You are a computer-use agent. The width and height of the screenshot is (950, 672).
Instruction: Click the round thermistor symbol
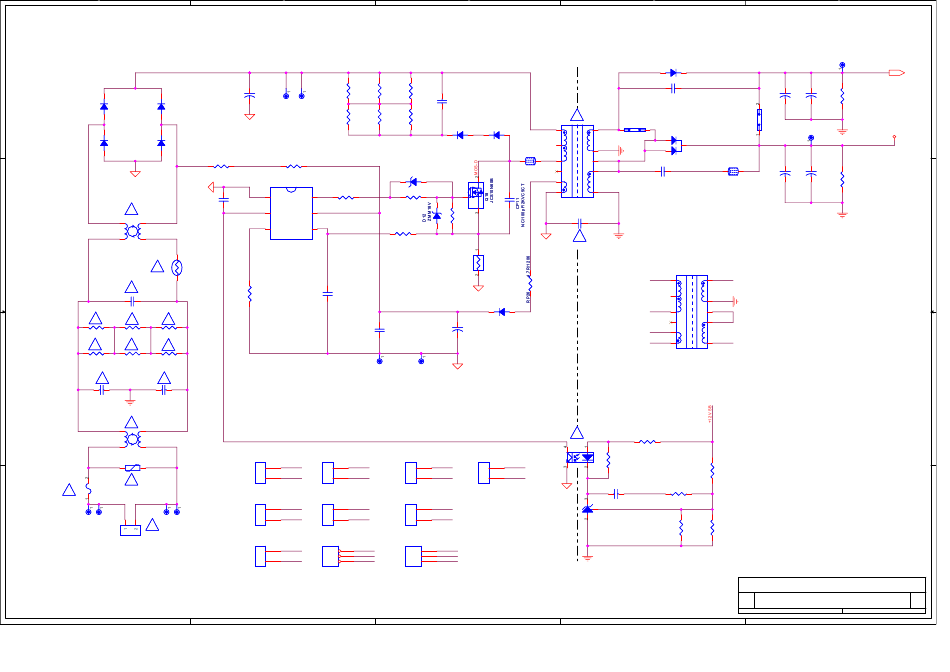177,267
